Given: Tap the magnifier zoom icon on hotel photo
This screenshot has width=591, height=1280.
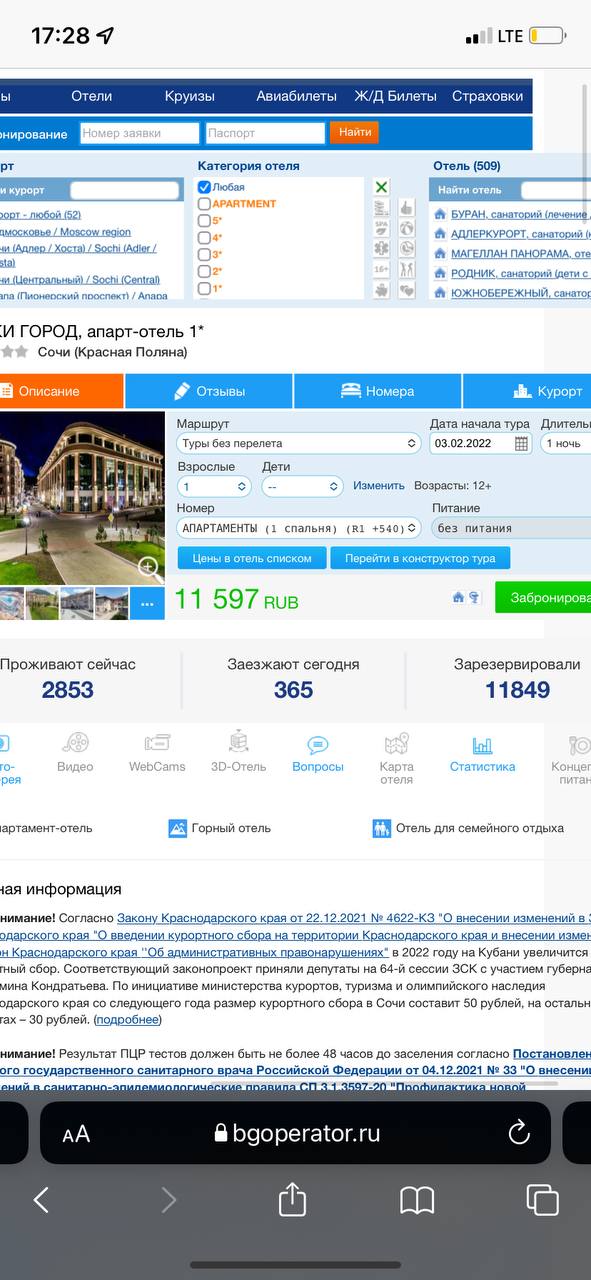Looking at the screenshot, I should point(150,569).
